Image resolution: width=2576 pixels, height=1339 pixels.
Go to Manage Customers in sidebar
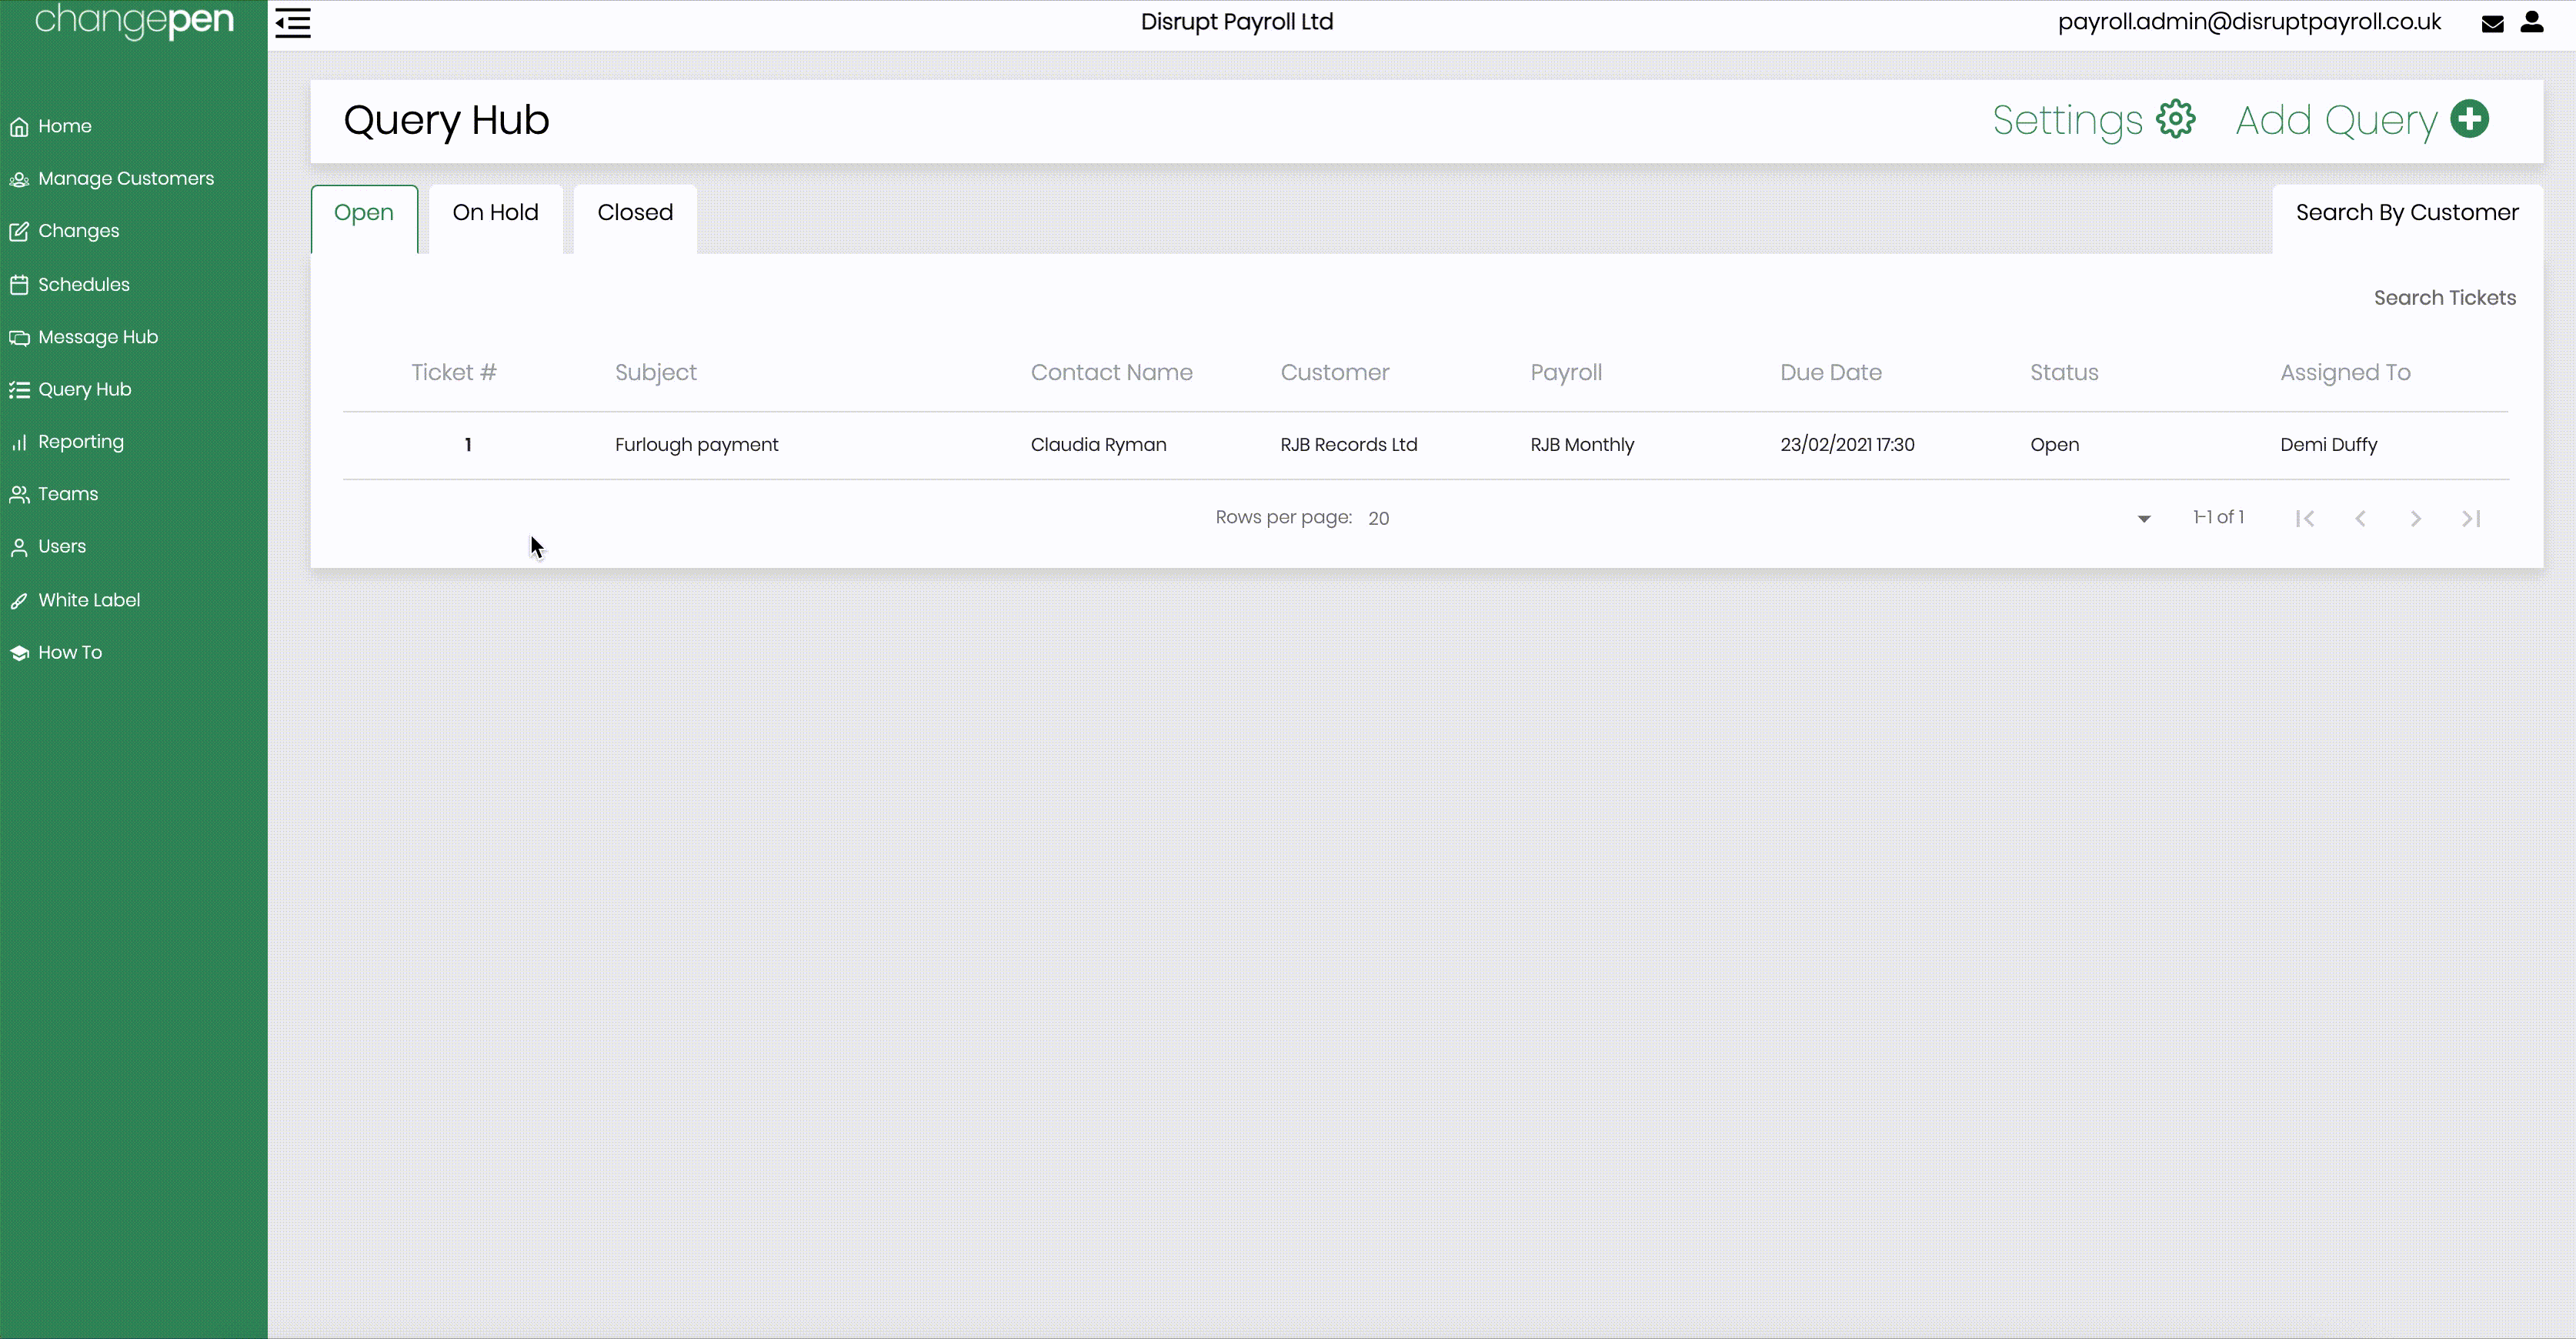[x=125, y=179]
